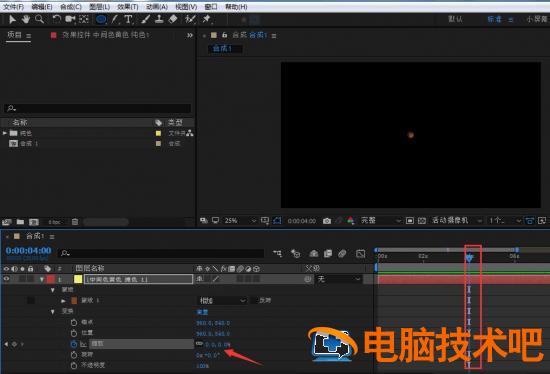
Task: Open the show channel RGB icon
Action: pyautogui.click(x=350, y=221)
